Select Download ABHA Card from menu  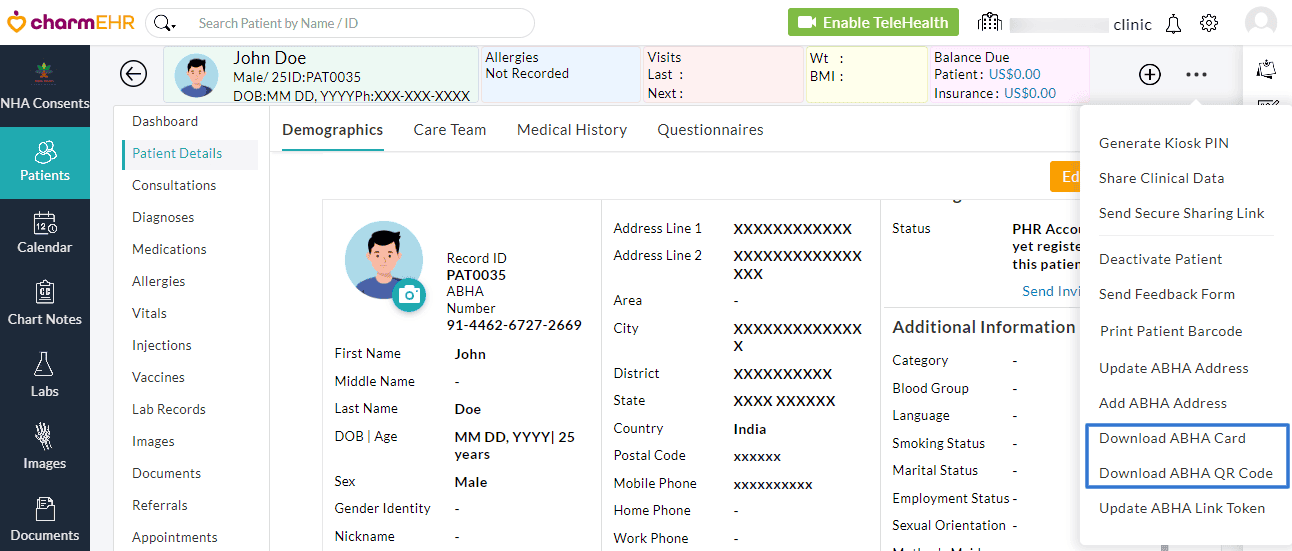[x=1172, y=438]
